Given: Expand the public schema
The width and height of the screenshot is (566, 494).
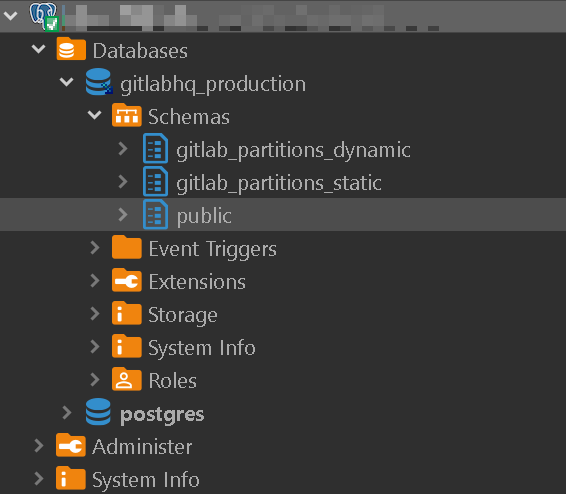Looking at the screenshot, I should coord(123,214).
